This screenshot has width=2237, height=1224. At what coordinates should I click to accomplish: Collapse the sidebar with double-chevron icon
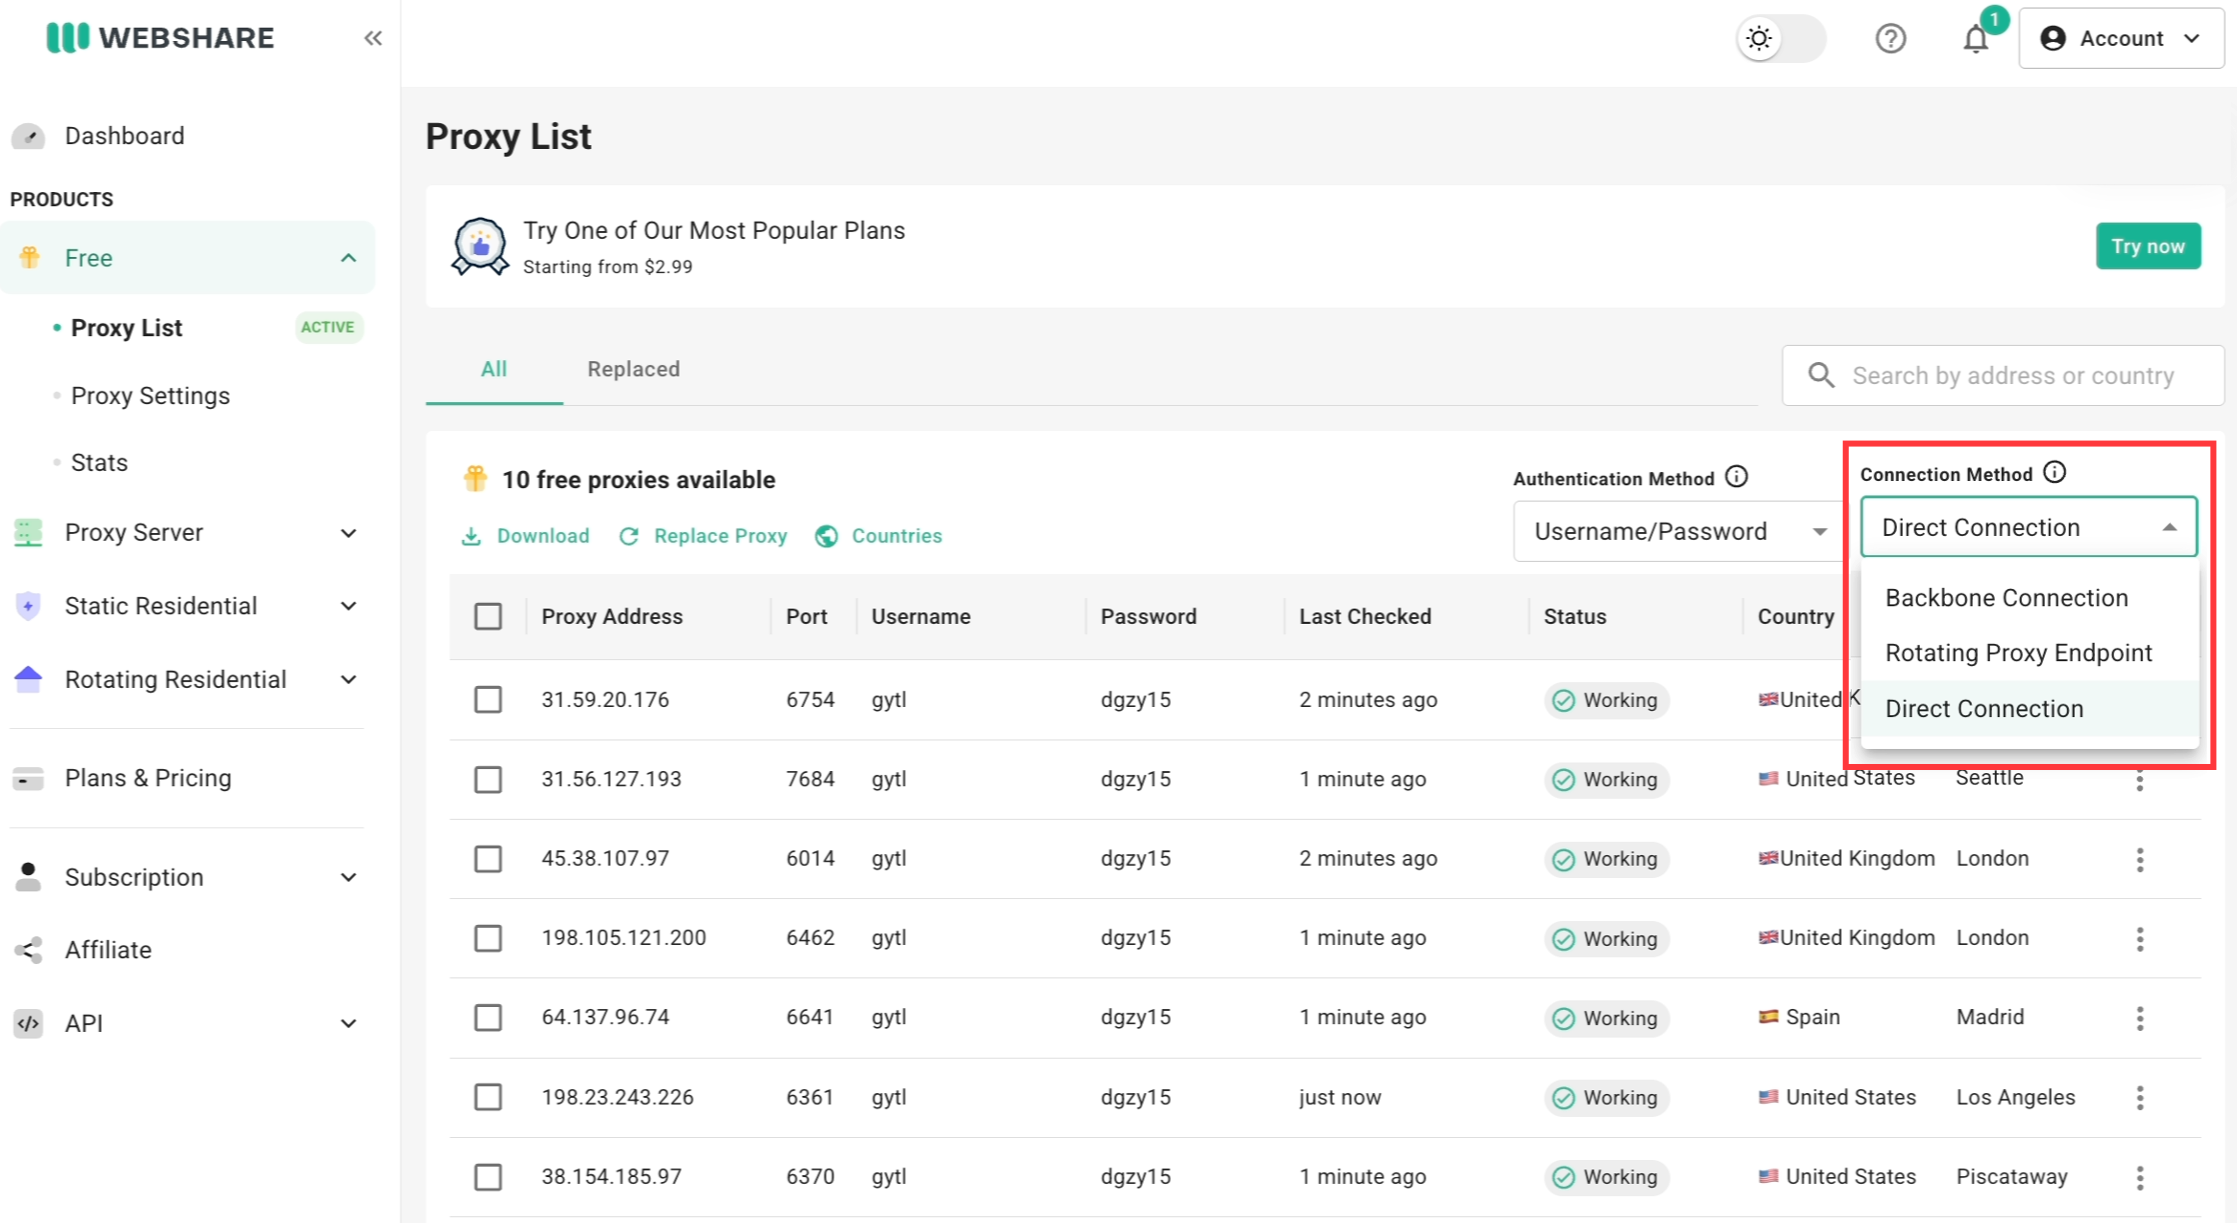[373, 38]
